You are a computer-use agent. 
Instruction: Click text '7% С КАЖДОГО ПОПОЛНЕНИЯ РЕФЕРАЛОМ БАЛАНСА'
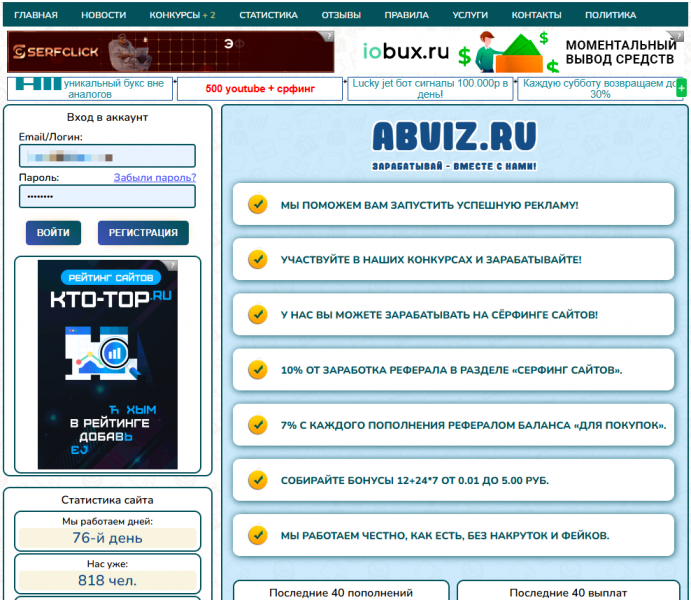pyautogui.click(x=425, y=426)
